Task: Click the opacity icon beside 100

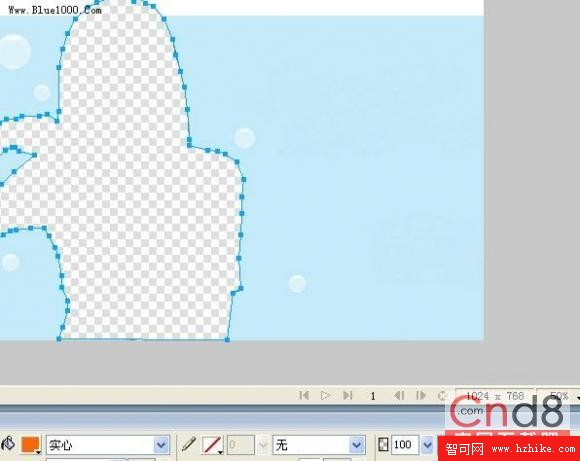Action: tap(383, 444)
